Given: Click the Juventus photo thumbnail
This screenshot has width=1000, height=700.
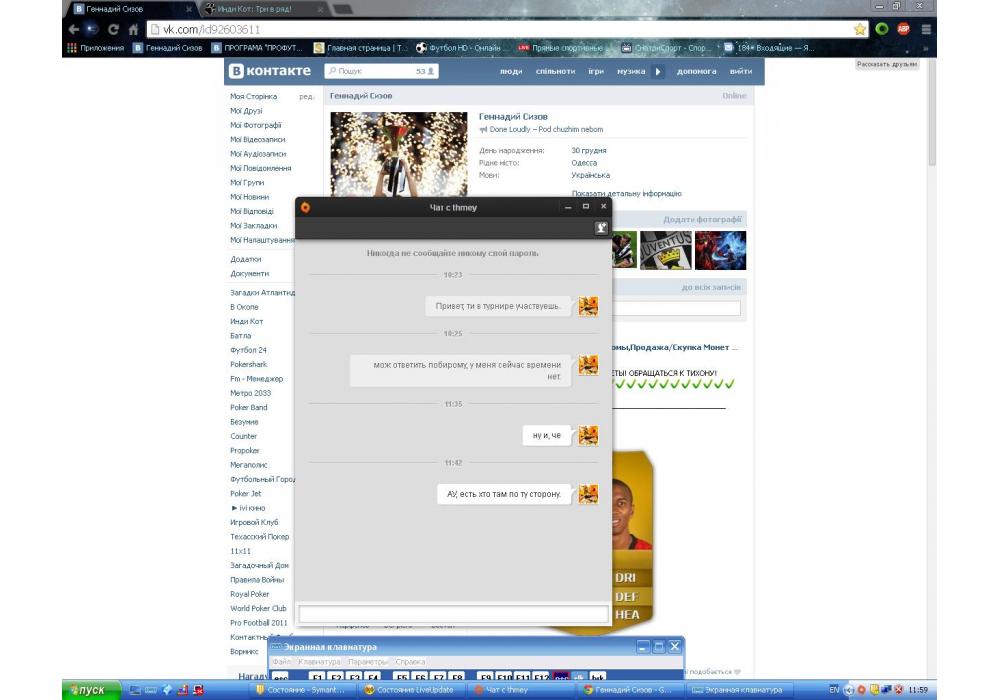Looking at the screenshot, I should click(666, 250).
